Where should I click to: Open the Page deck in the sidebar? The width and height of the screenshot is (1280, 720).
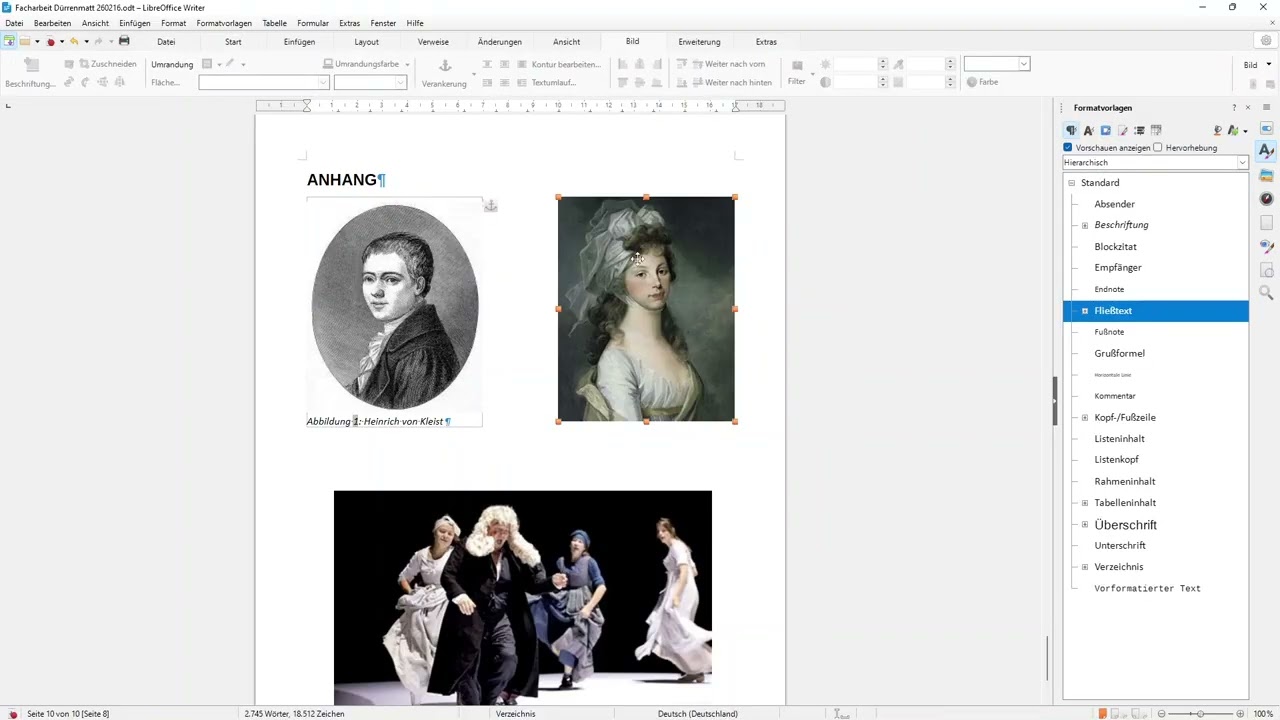(1267, 223)
